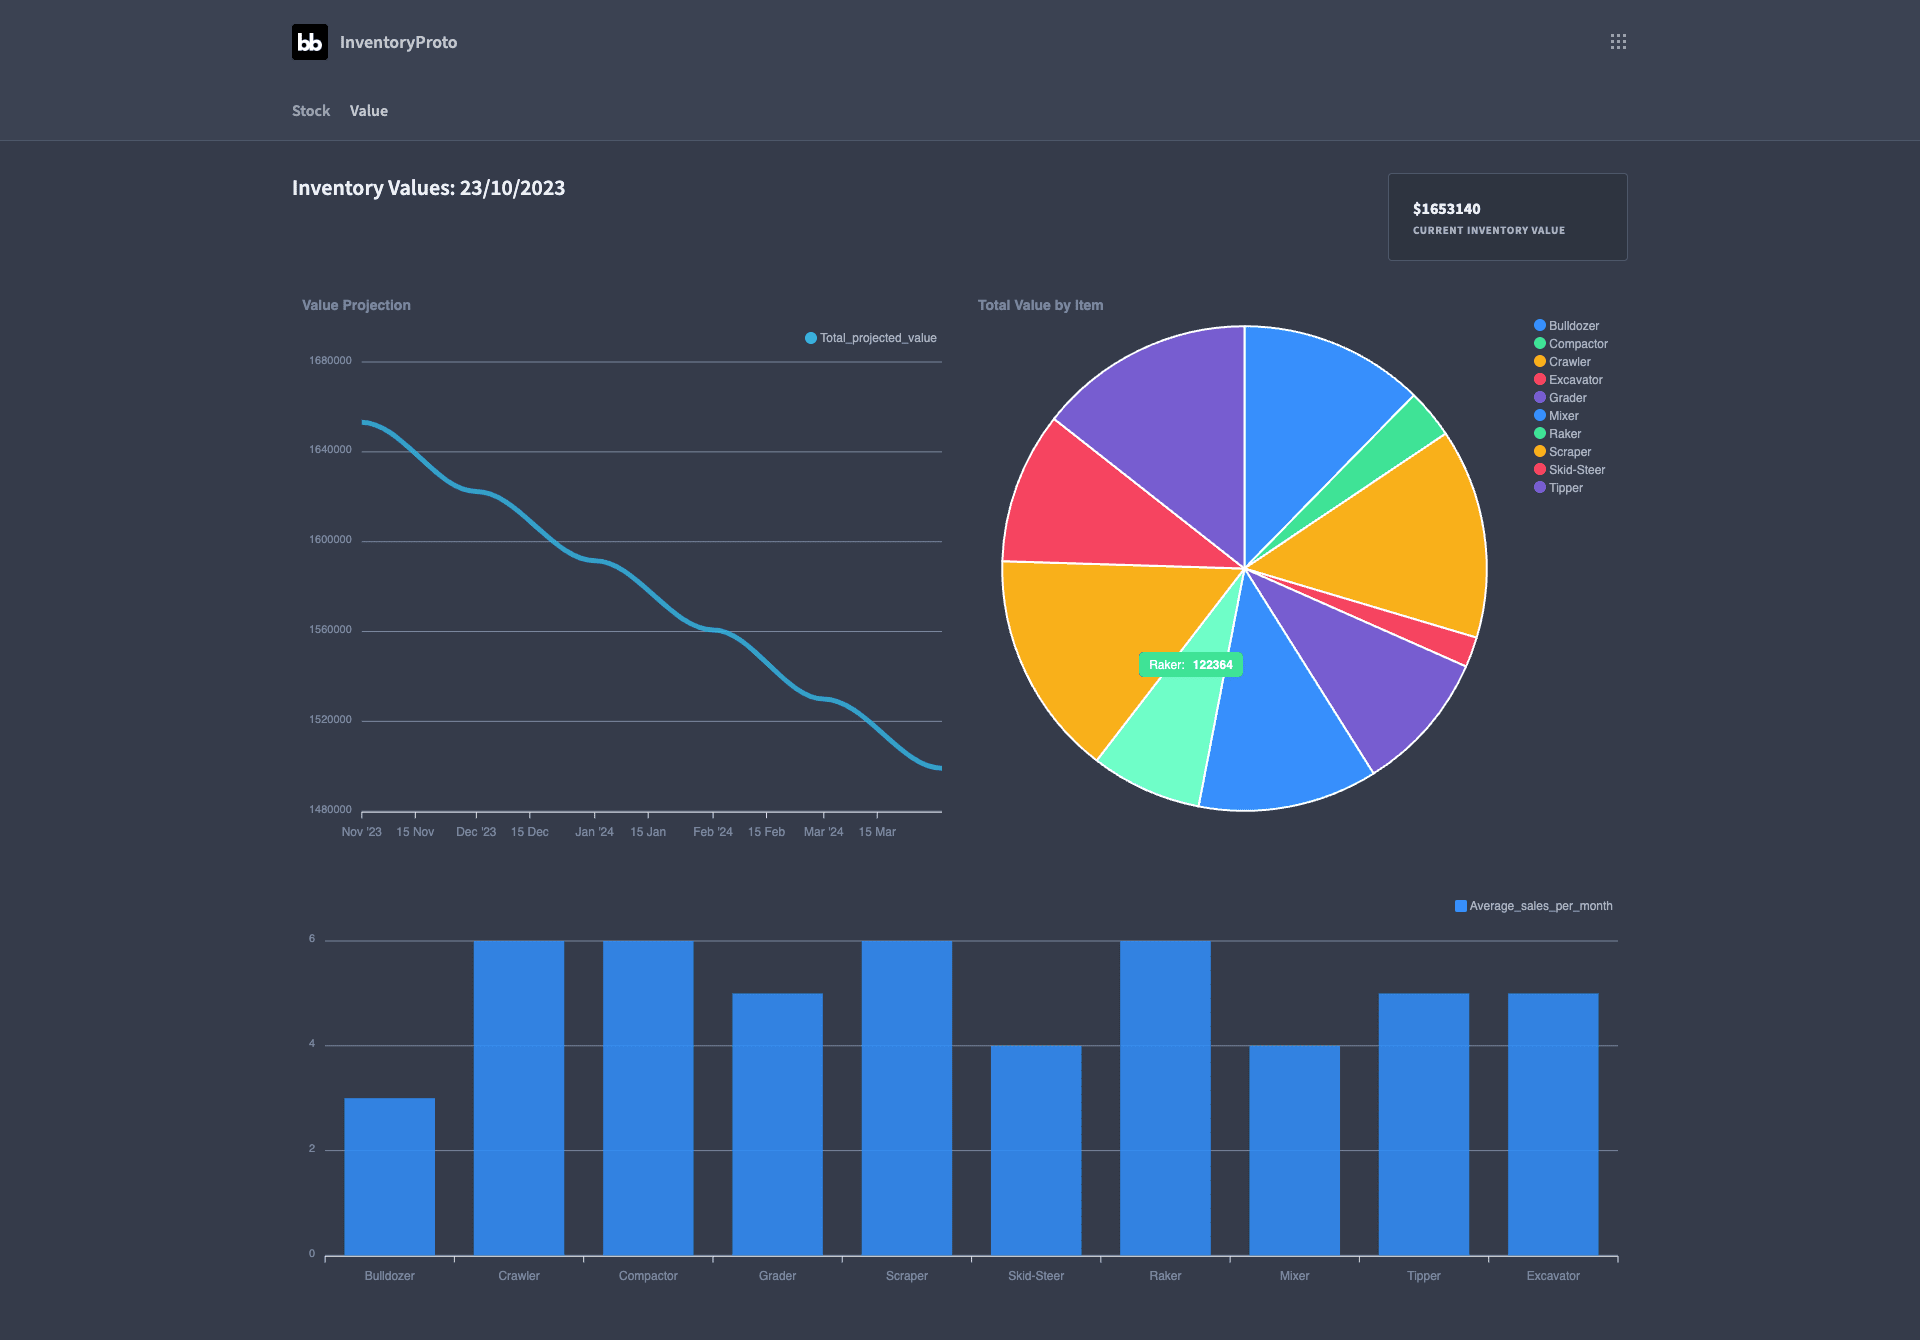The height and width of the screenshot is (1340, 1920).
Task: Toggle Raker in the pie chart legend
Action: [x=1557, y=434]
